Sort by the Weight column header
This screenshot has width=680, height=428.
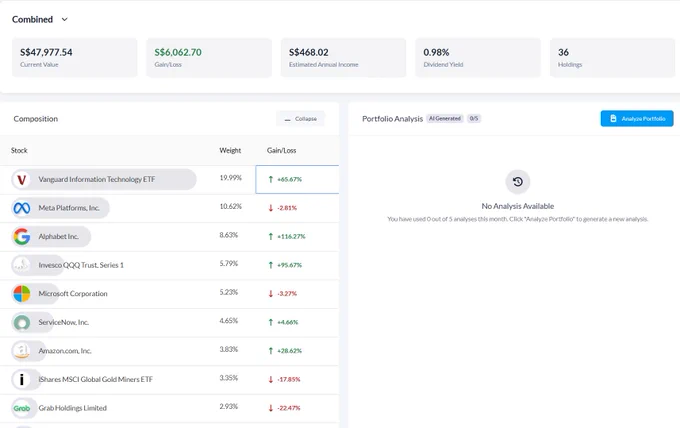230,150
